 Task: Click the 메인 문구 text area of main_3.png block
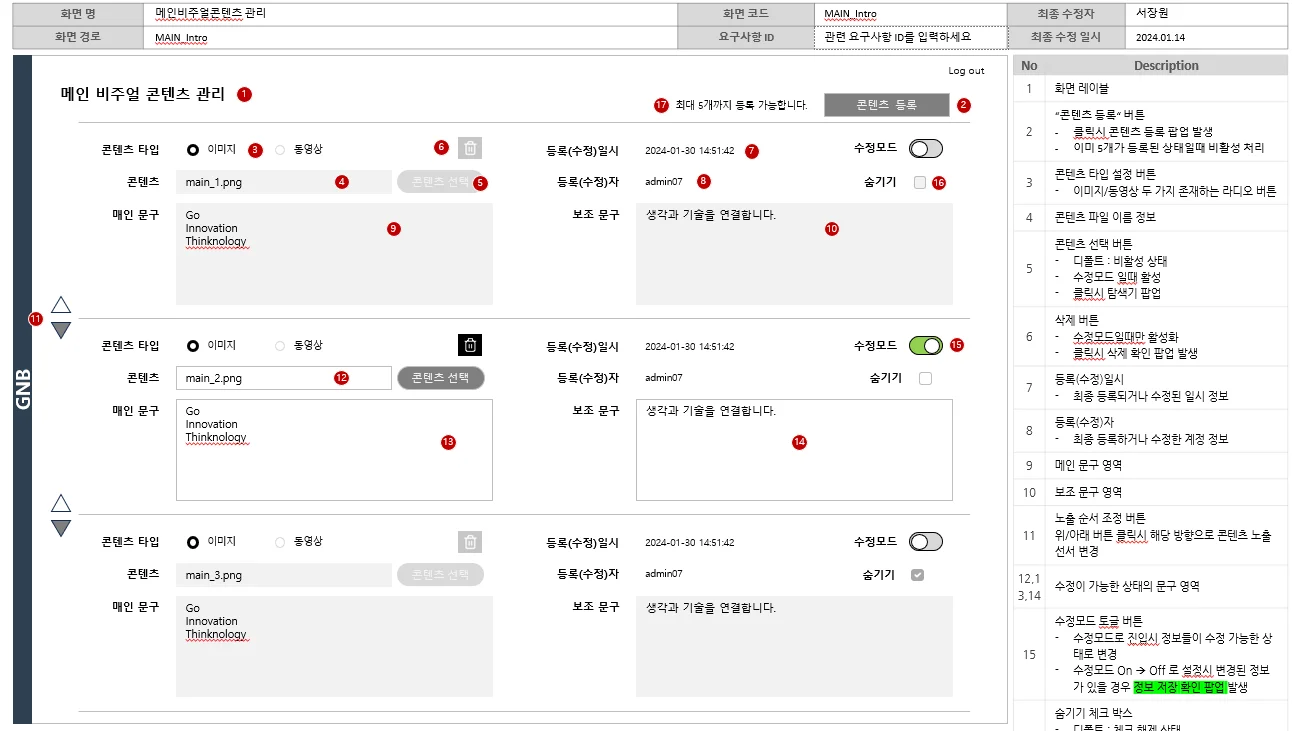(x=334, y=647)
